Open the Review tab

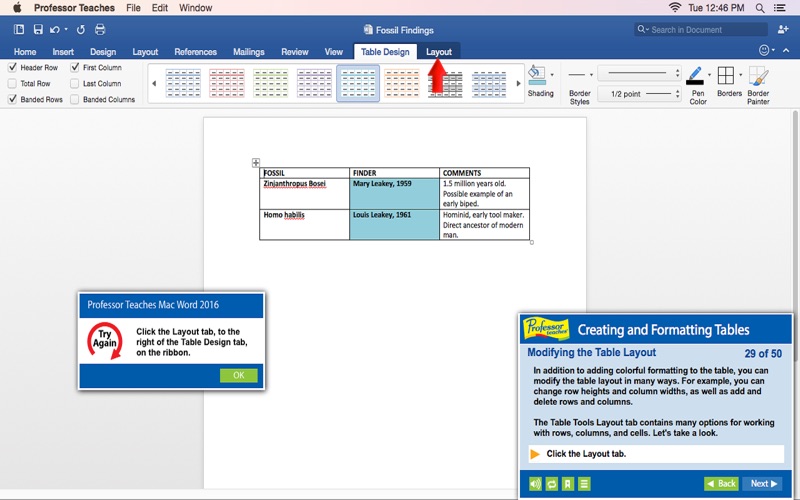pyautogui.click(x=294, y=52)
